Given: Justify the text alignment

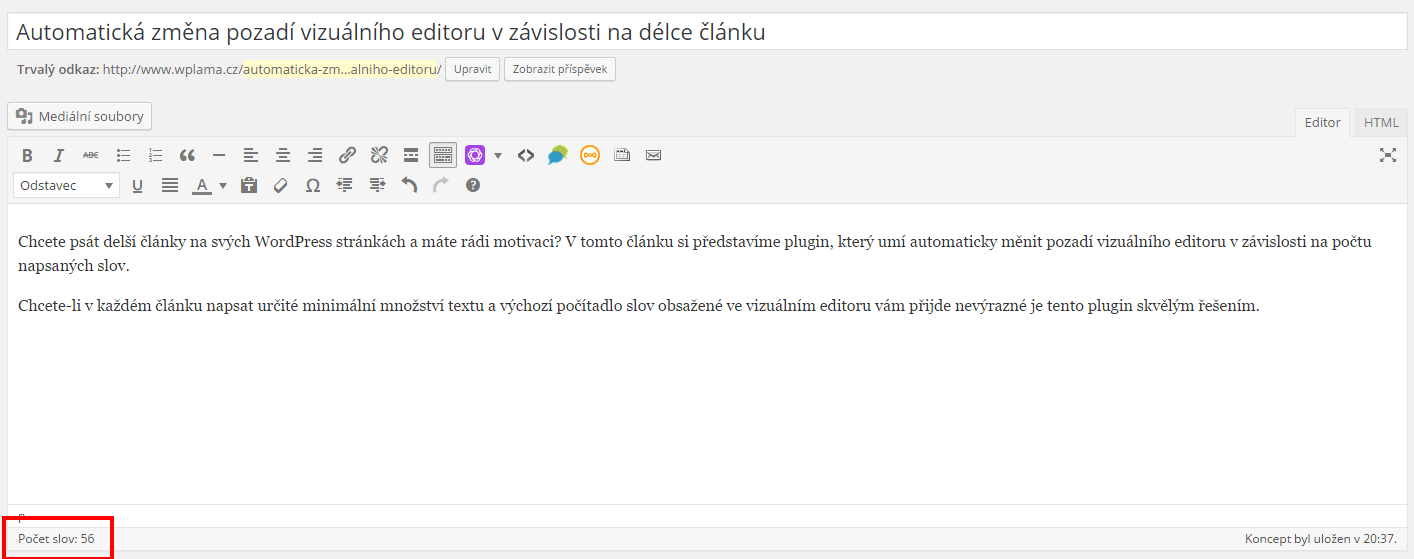Looking at the screenshot, I should 170,185.
